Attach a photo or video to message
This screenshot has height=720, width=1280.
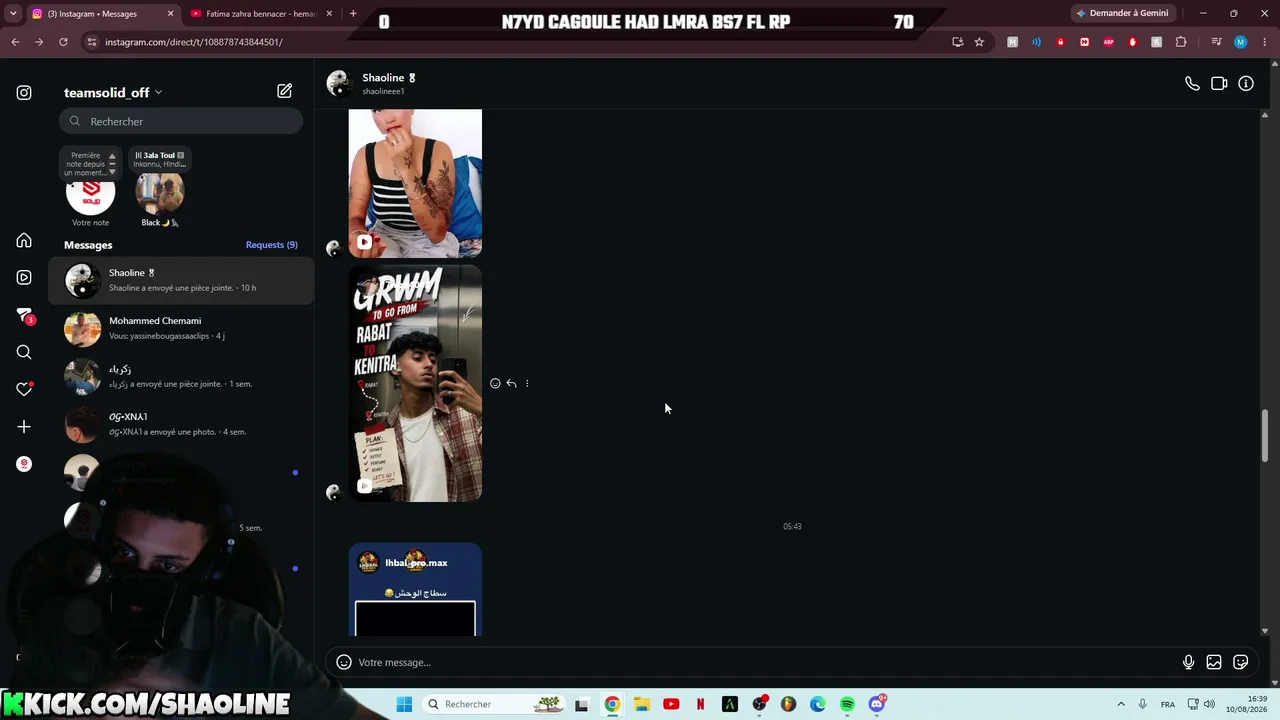1214,662
